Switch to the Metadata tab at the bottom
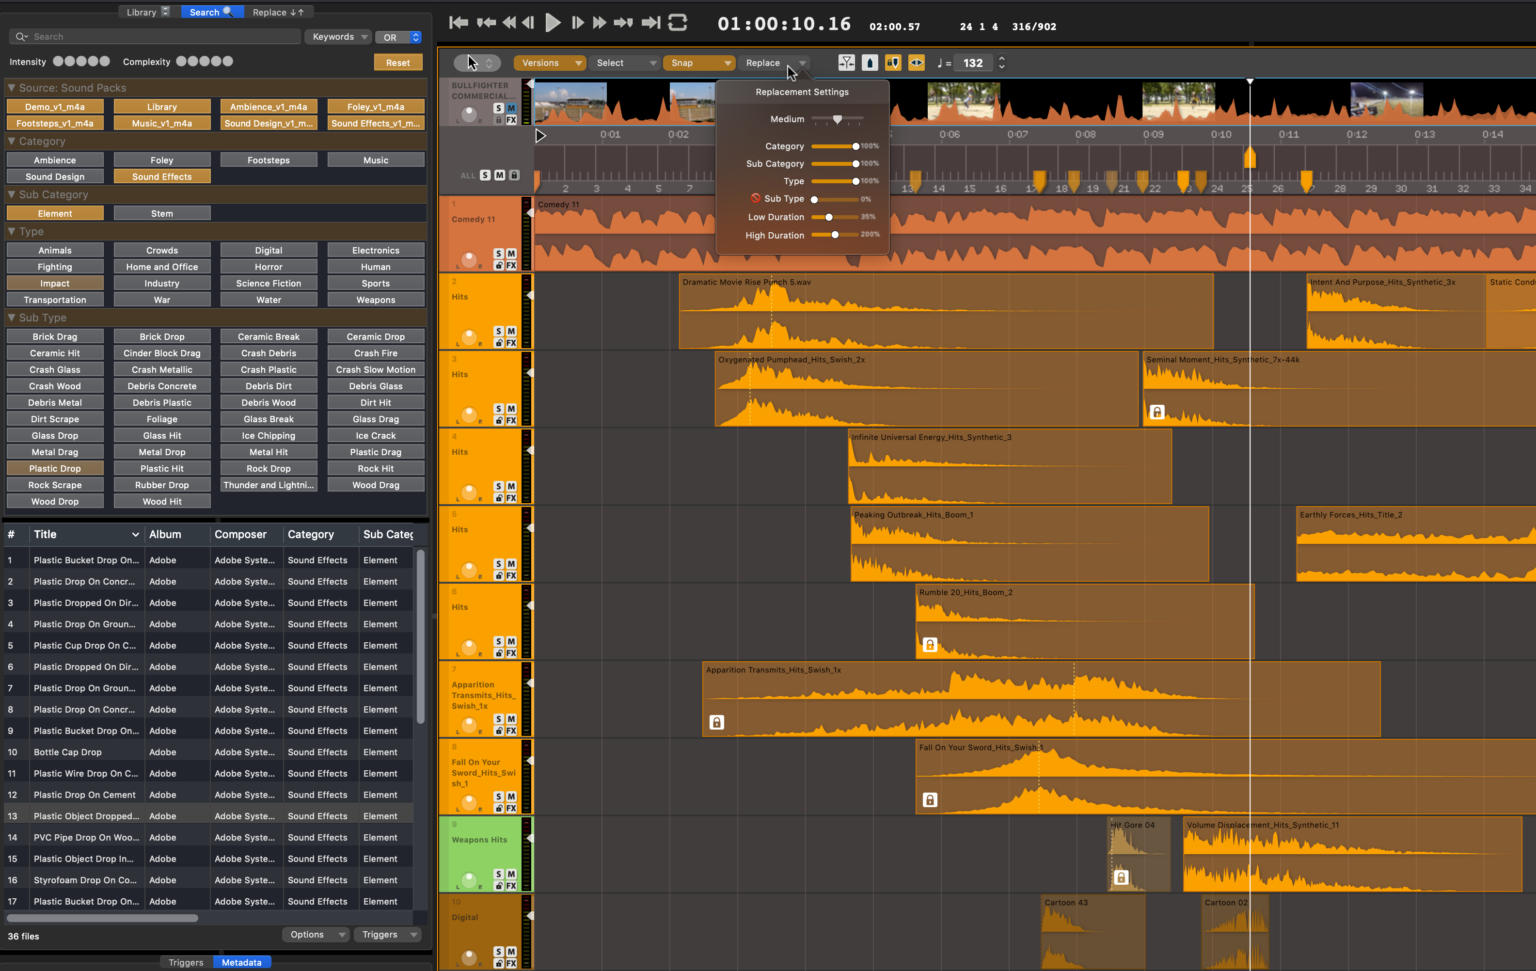 (241, 962)
